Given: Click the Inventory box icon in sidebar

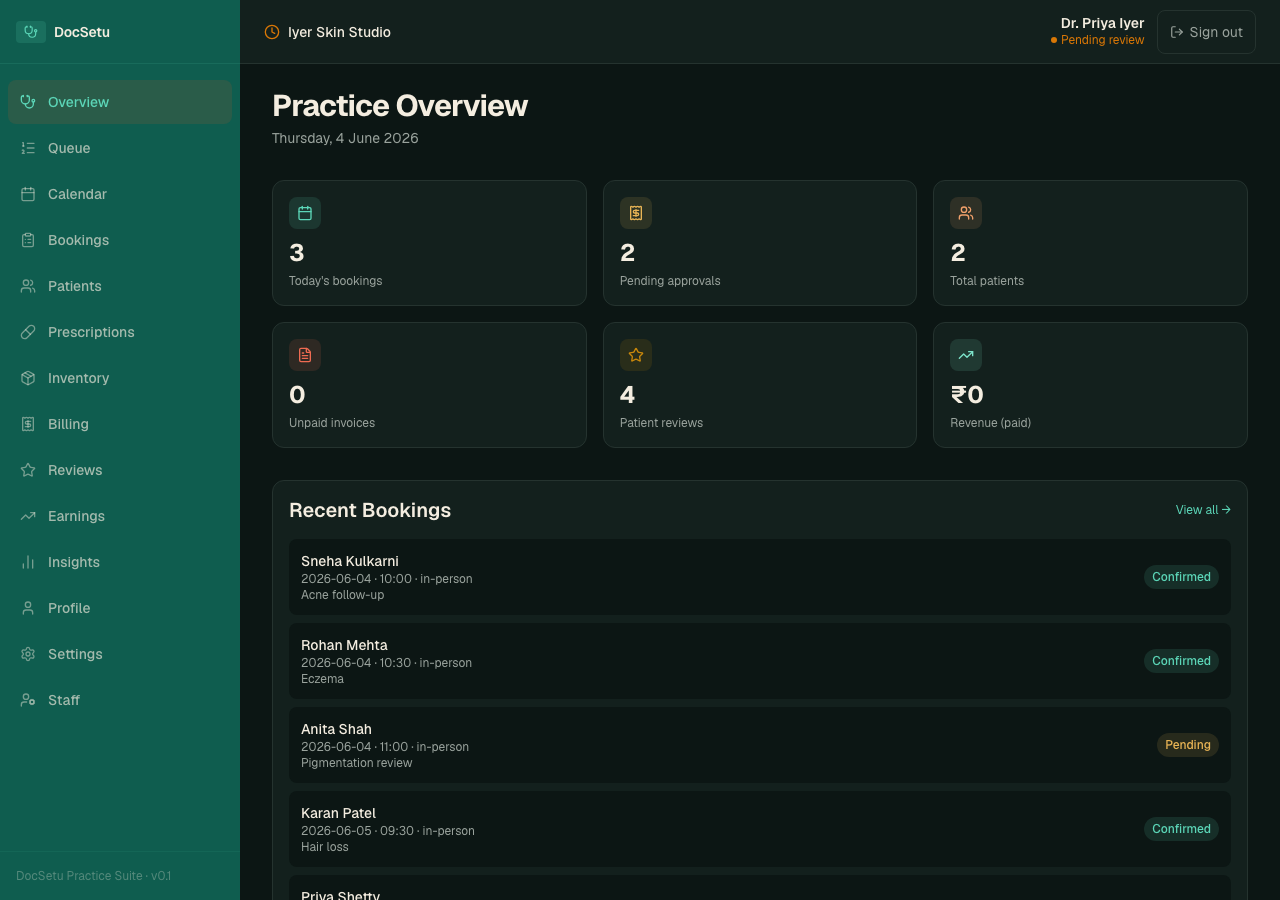Looking at the screenshot, I should [x=28, y=378].
